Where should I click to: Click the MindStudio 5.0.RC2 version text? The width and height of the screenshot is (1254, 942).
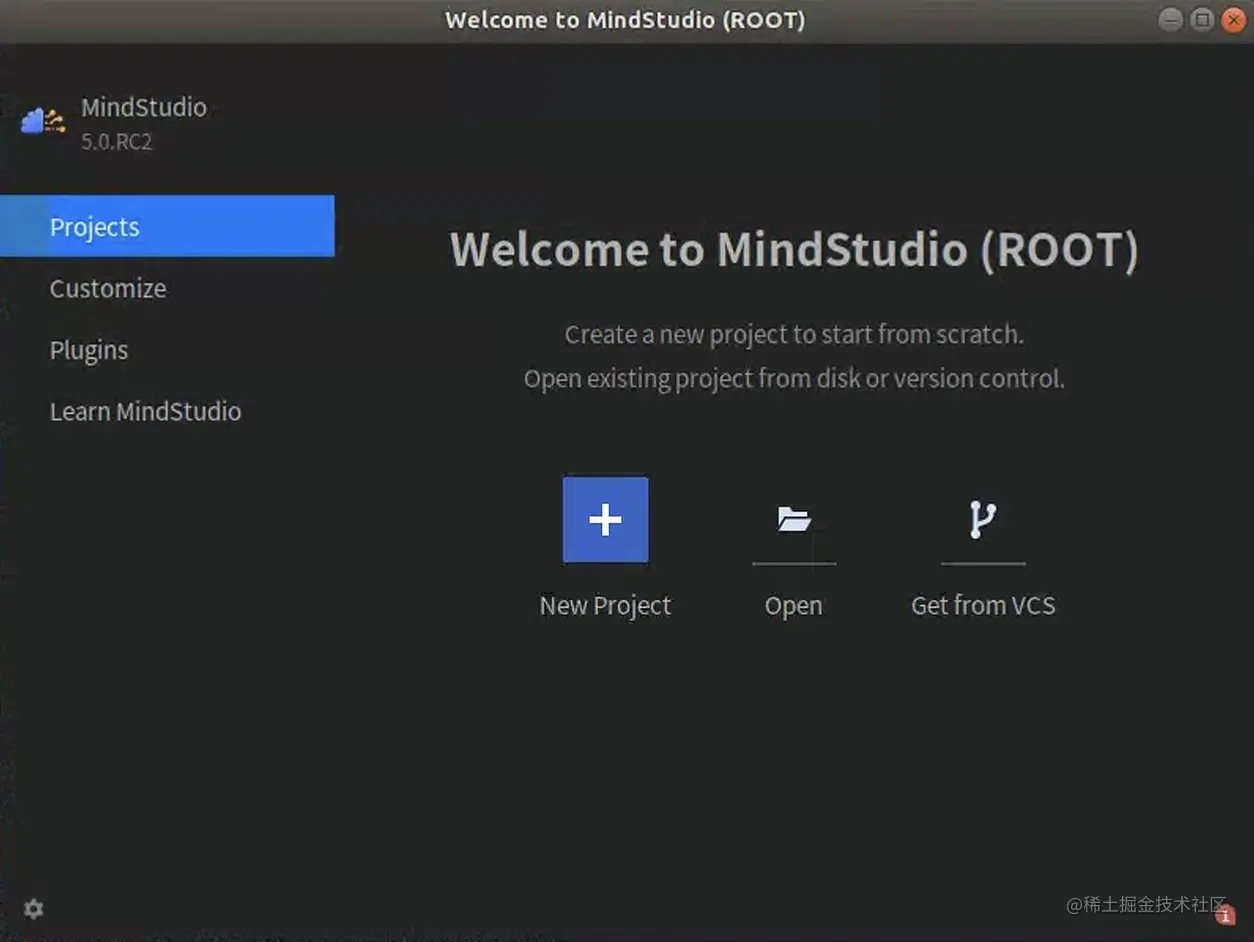point(117,141)
